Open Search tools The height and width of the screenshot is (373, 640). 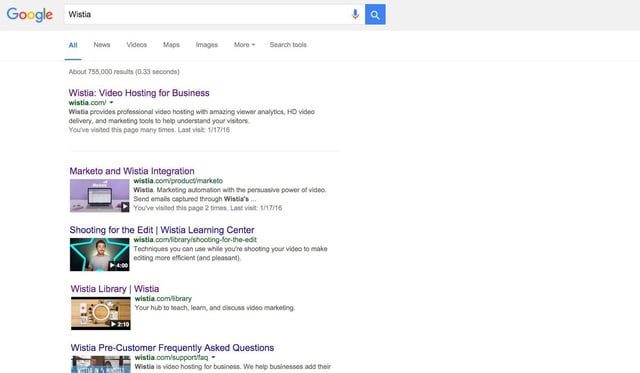[x=288, y=45]
